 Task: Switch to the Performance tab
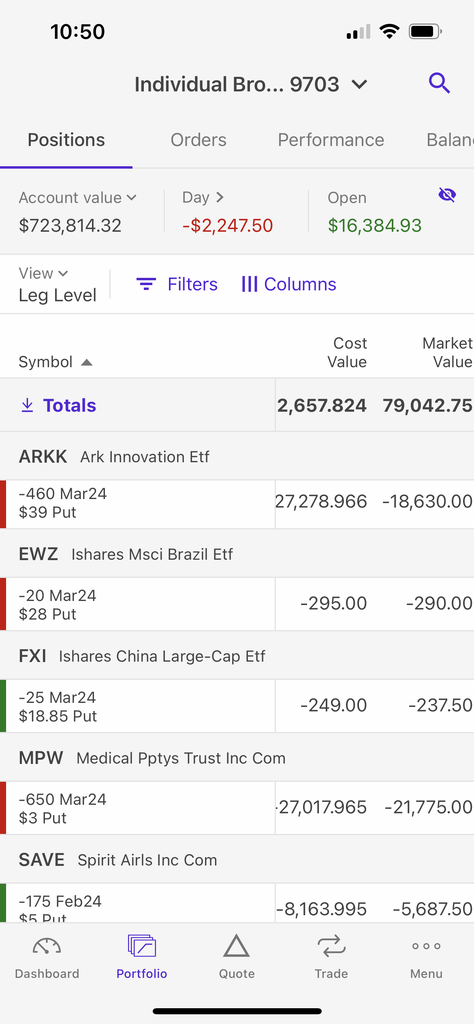[331, 140]
